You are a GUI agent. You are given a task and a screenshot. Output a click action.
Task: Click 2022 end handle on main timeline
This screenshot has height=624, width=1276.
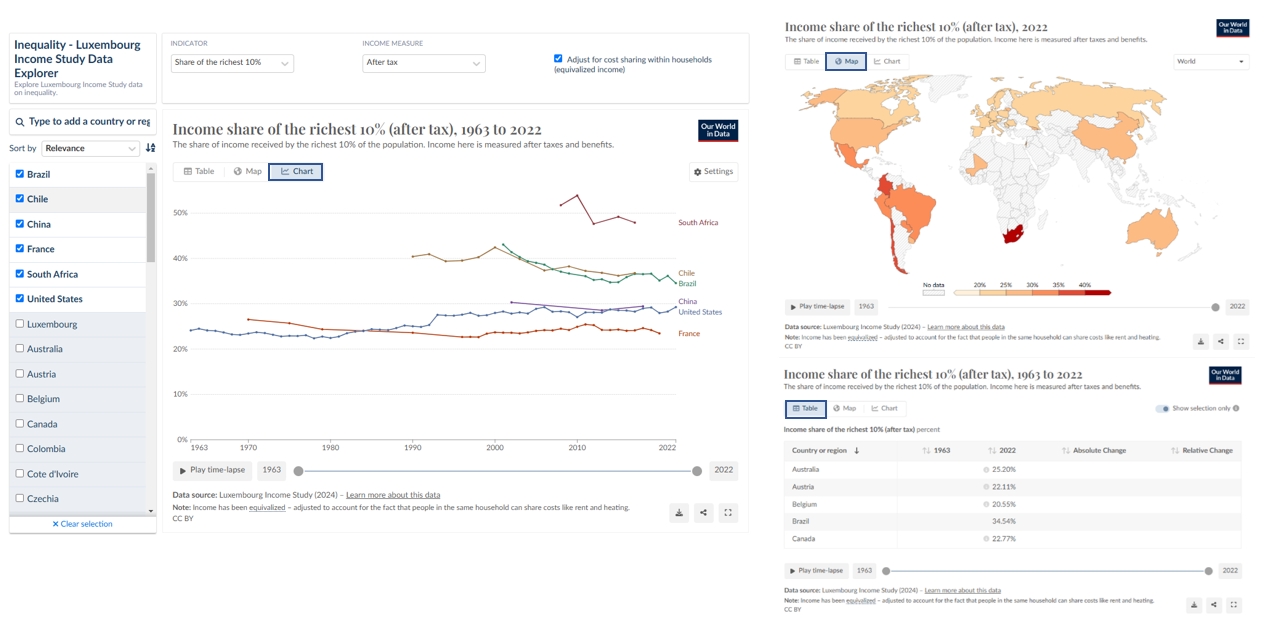point(697,471)
